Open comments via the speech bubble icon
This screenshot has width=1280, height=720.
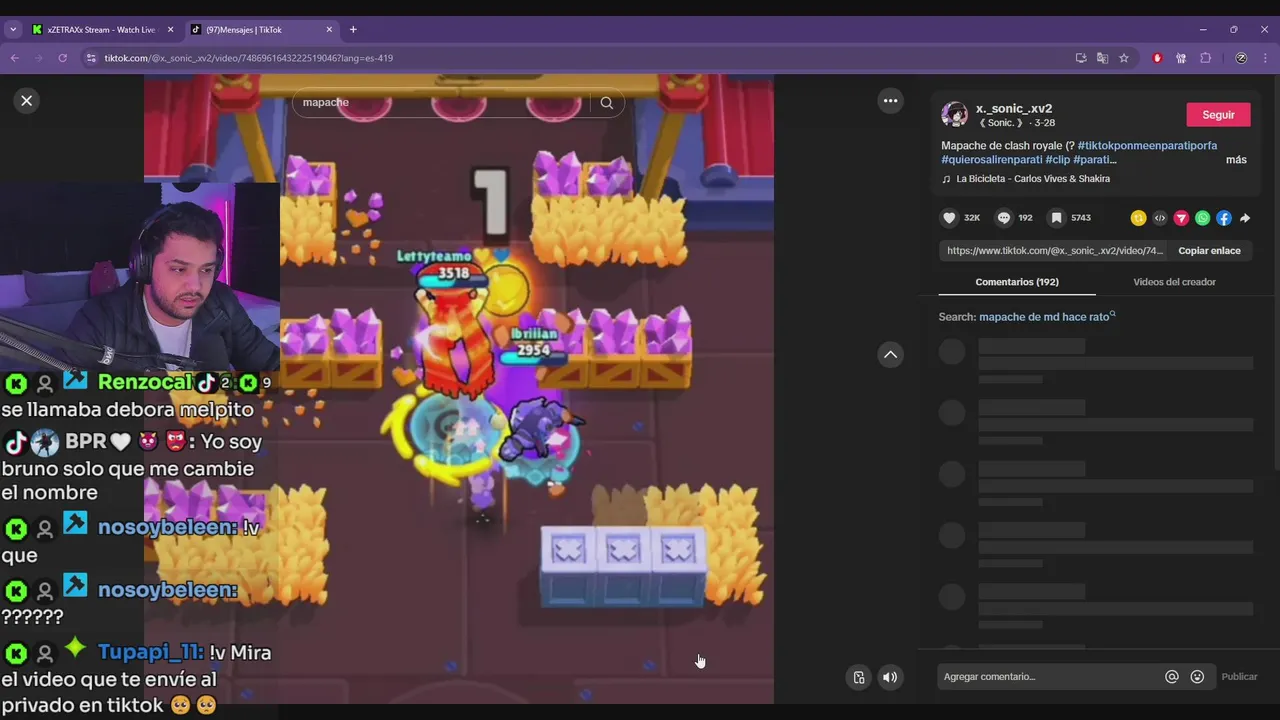[1003, 218]
